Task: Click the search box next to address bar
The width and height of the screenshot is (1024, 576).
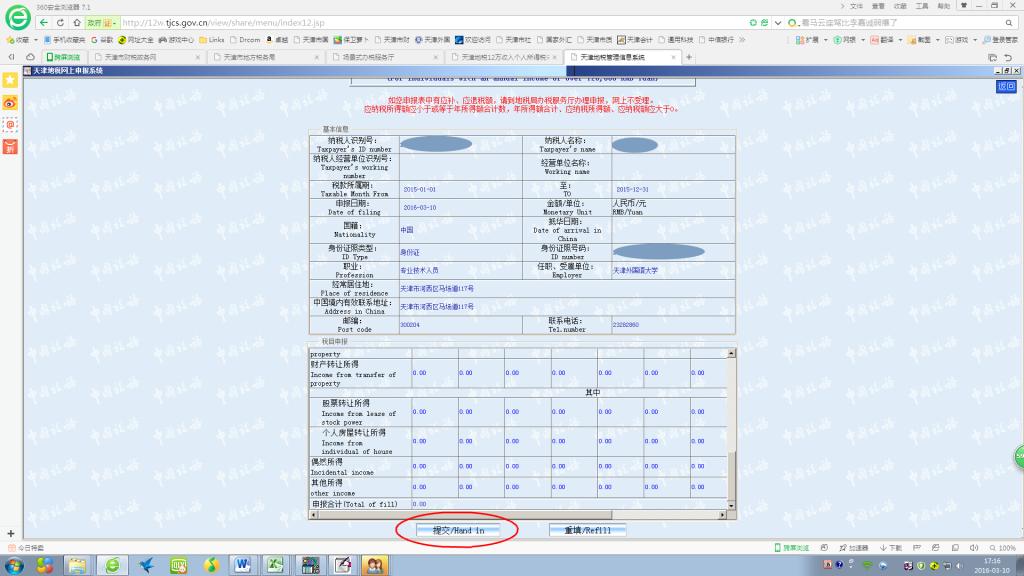Action: point(900,23)
